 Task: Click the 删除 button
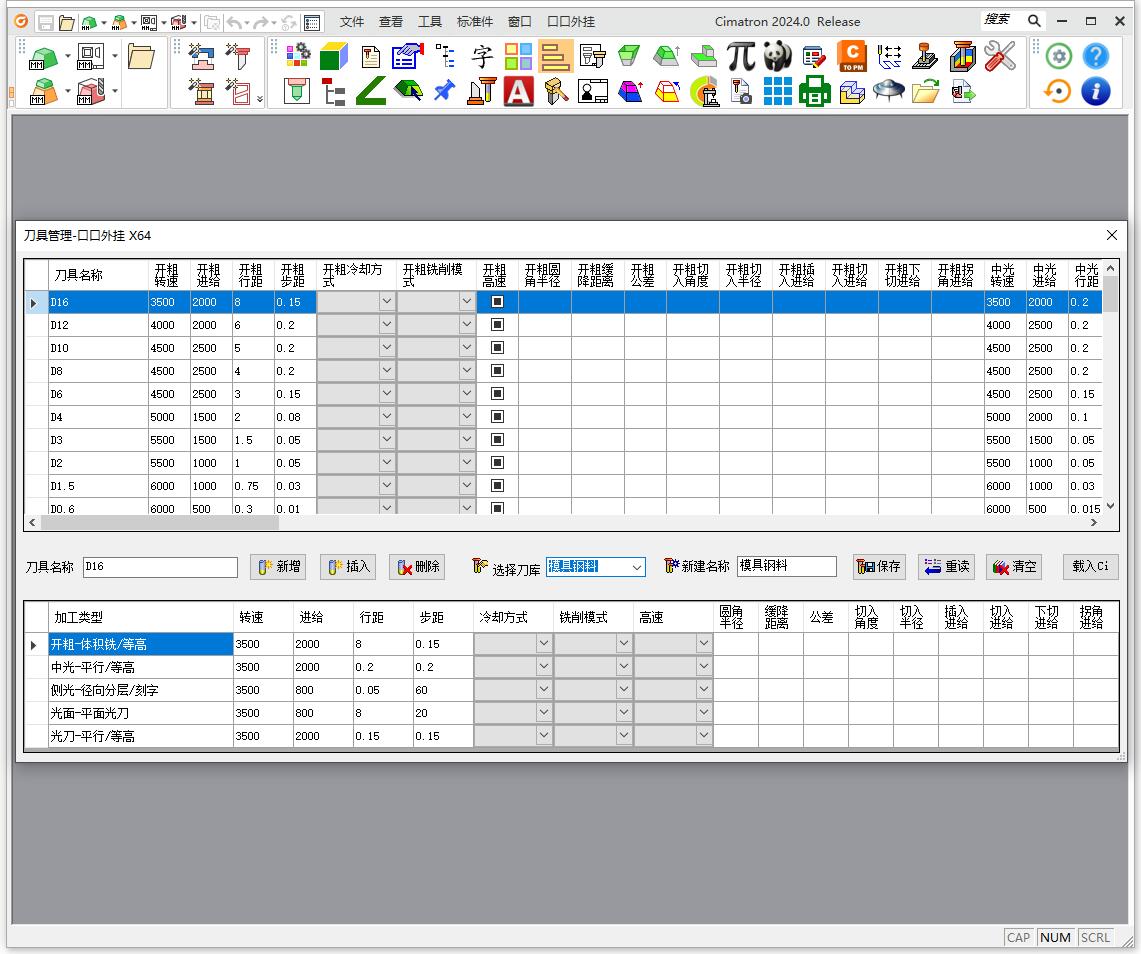click(417, 567)
